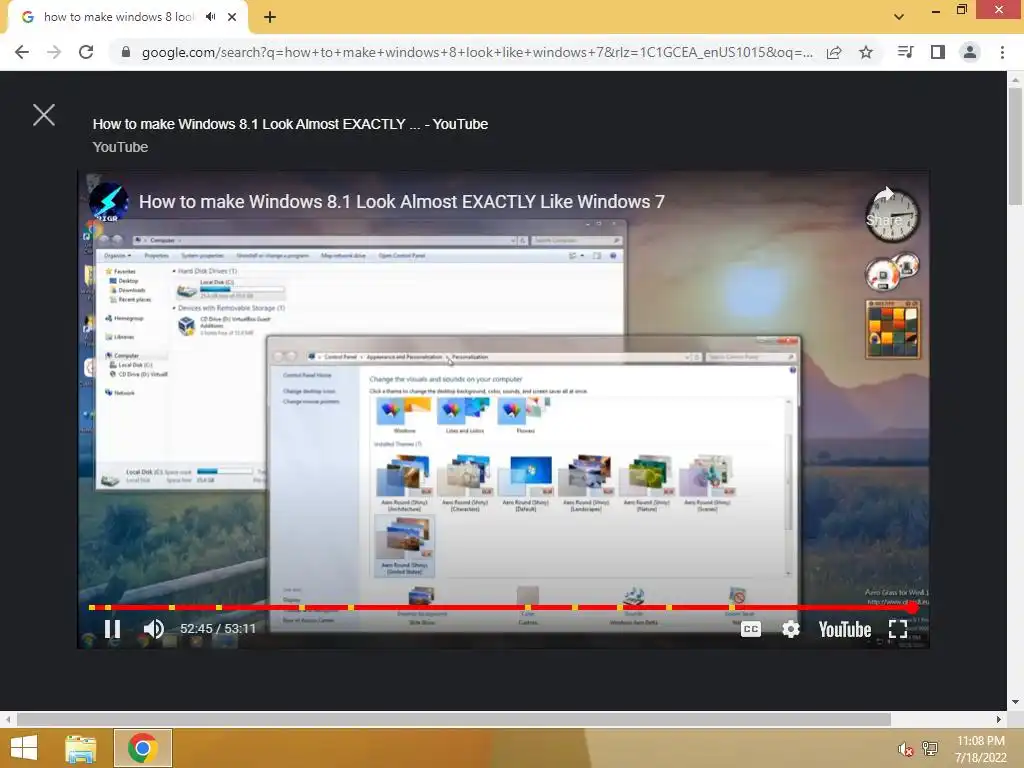This screenshot has width=1024, height=768.
Task: Open a new tab with the plus button
Action: point(270,17)
